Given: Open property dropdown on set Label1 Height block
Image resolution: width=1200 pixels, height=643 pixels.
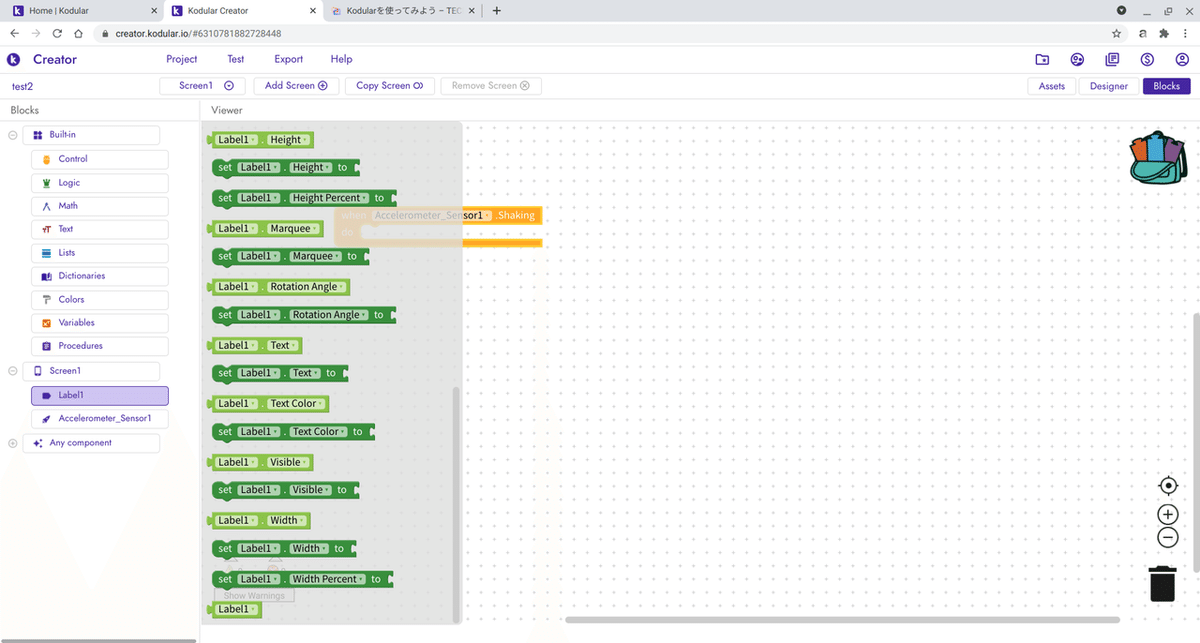Looking at the screenshot, I should tap(309, 167).
